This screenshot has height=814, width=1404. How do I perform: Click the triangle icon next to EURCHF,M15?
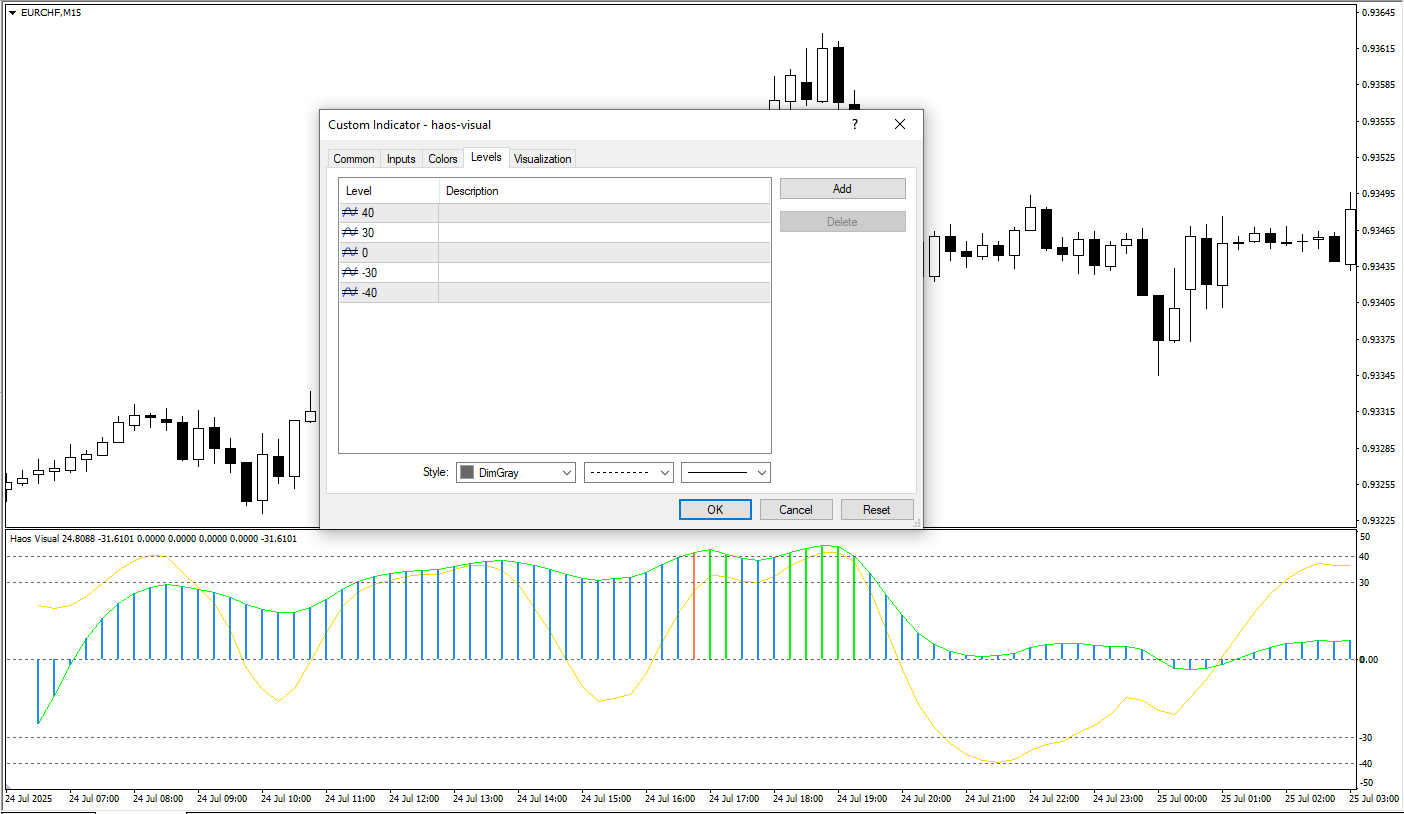(12, 13)
